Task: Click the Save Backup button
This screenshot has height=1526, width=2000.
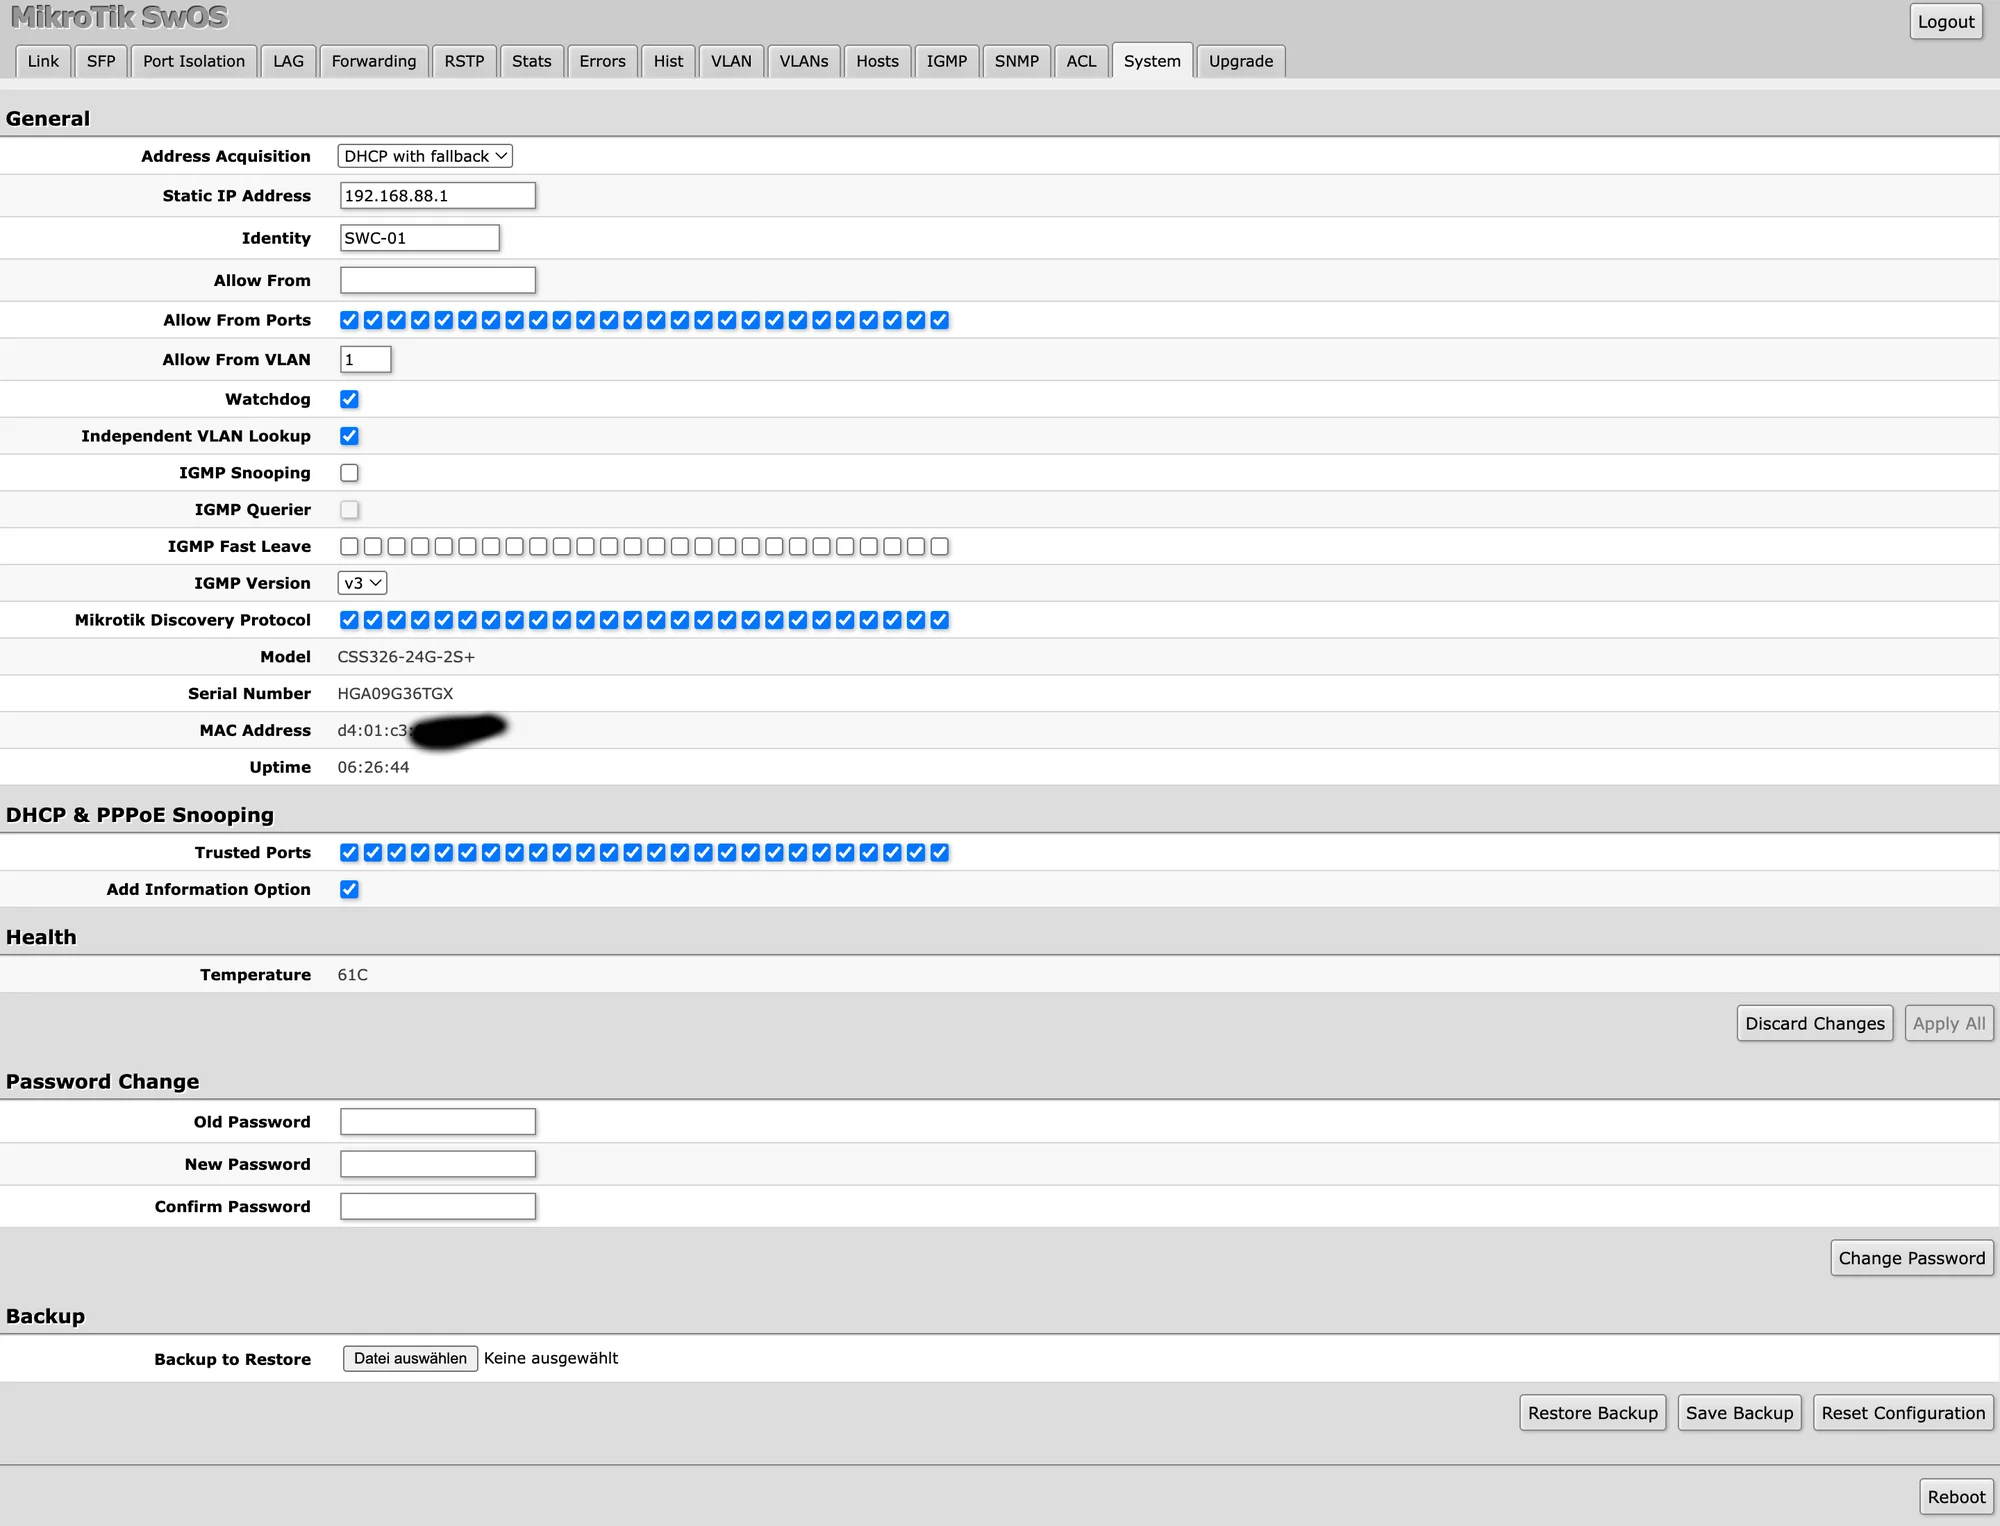Action: pos(1739,1411)
